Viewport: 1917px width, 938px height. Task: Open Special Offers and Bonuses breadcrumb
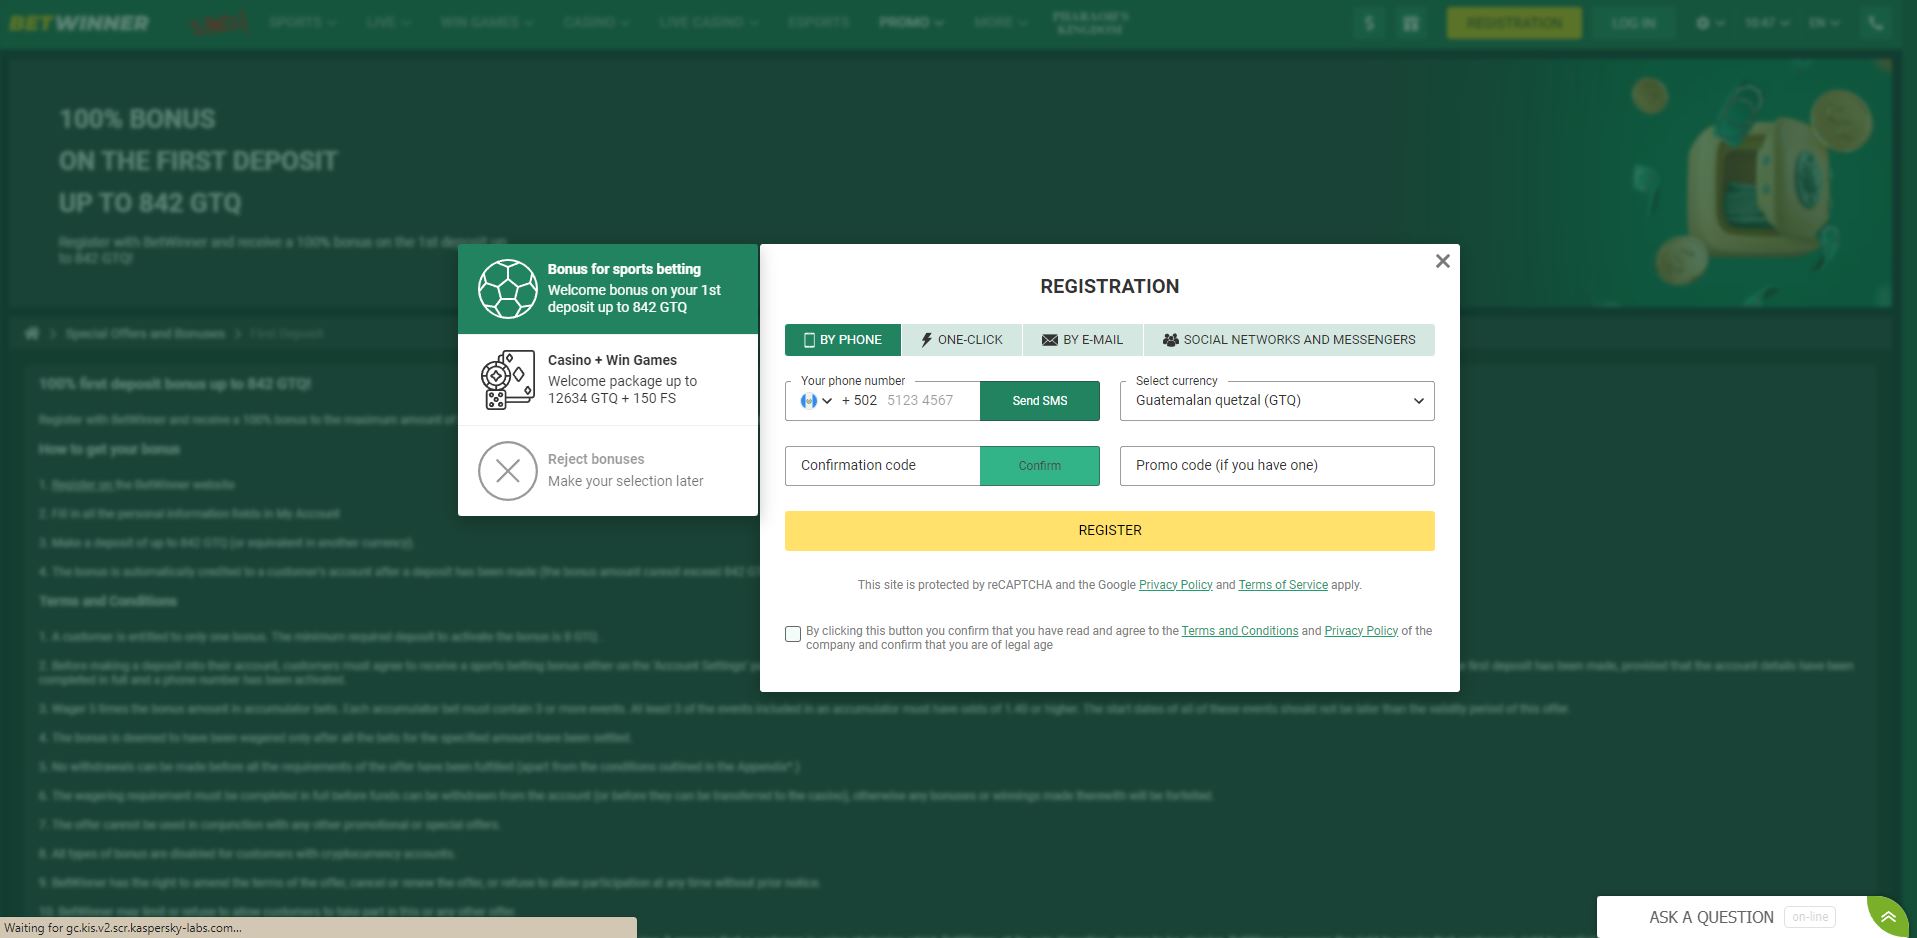point(145,333)
